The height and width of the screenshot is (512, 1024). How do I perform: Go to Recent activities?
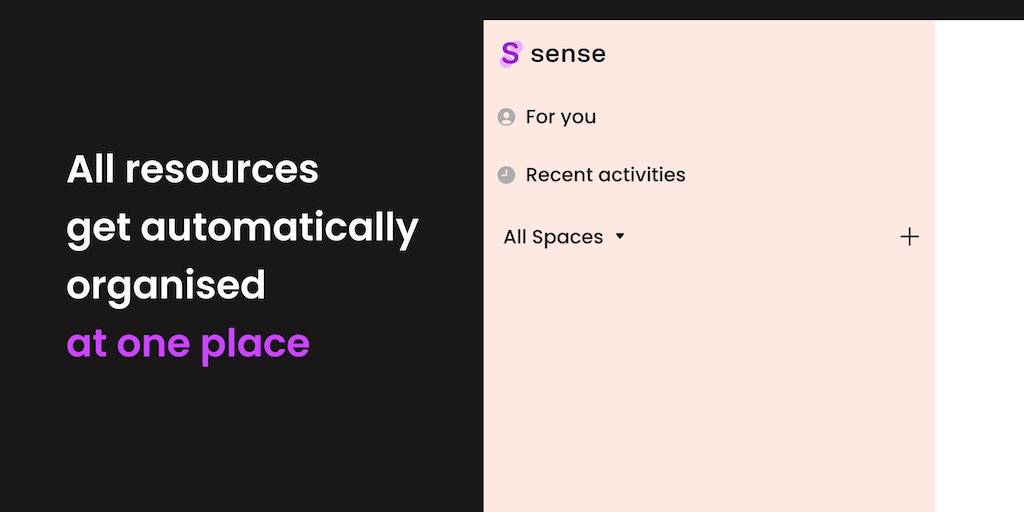coord(605,175)
